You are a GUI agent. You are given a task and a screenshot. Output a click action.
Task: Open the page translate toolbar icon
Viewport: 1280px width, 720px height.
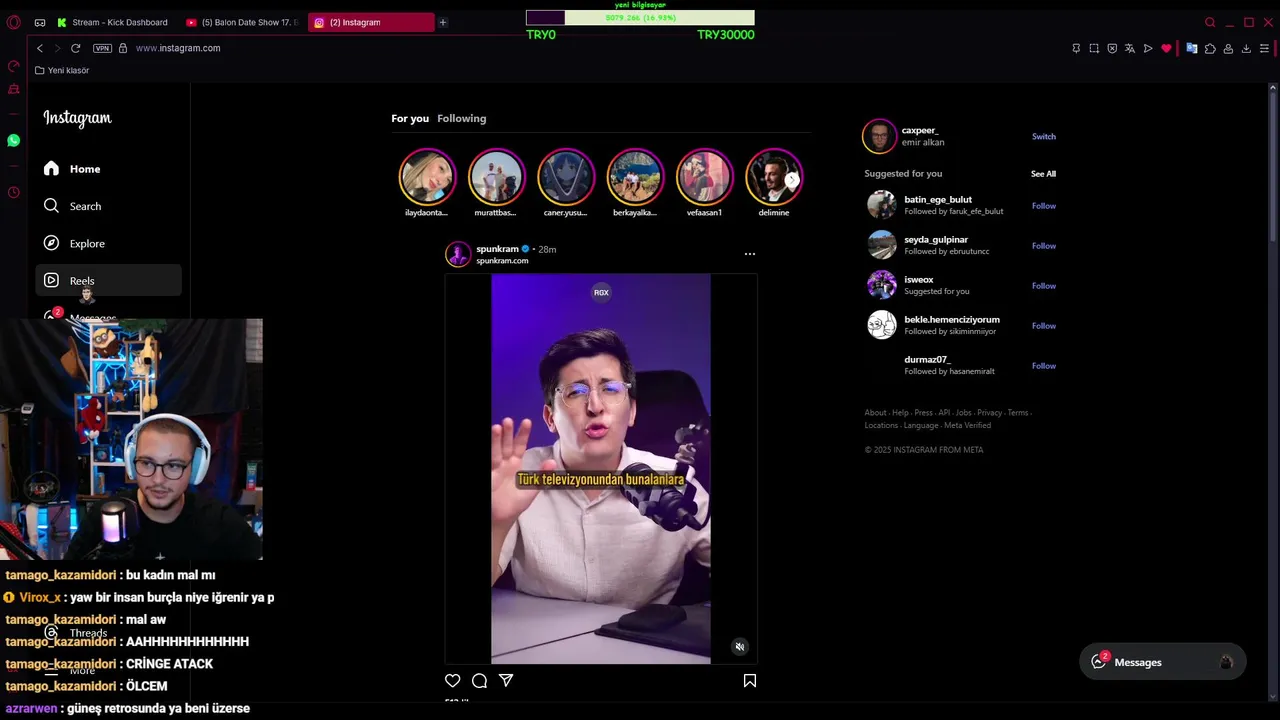pos(1130,48)
